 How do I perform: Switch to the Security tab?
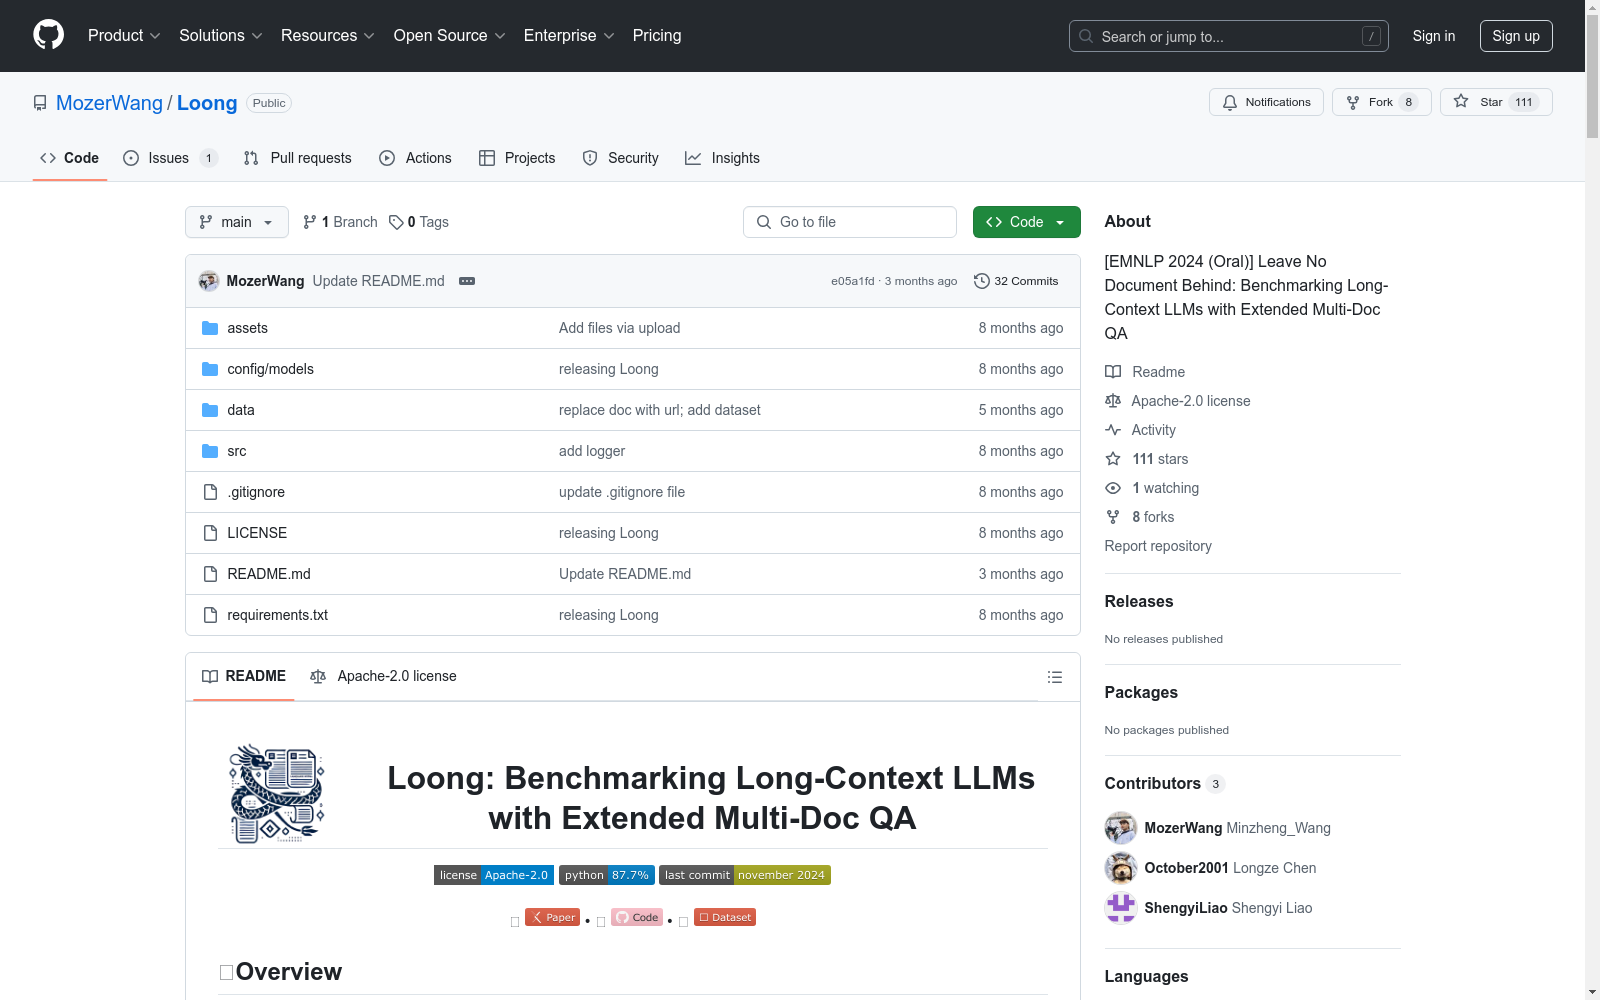[620, 158]
